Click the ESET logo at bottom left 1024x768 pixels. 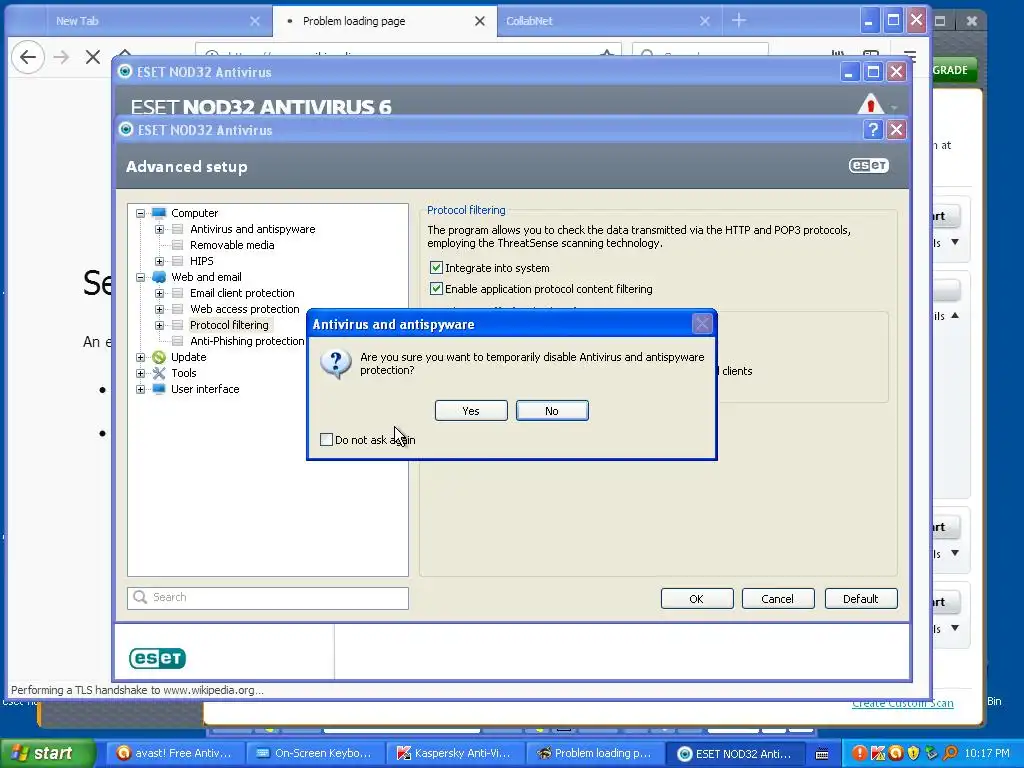(x=157, y=658)
